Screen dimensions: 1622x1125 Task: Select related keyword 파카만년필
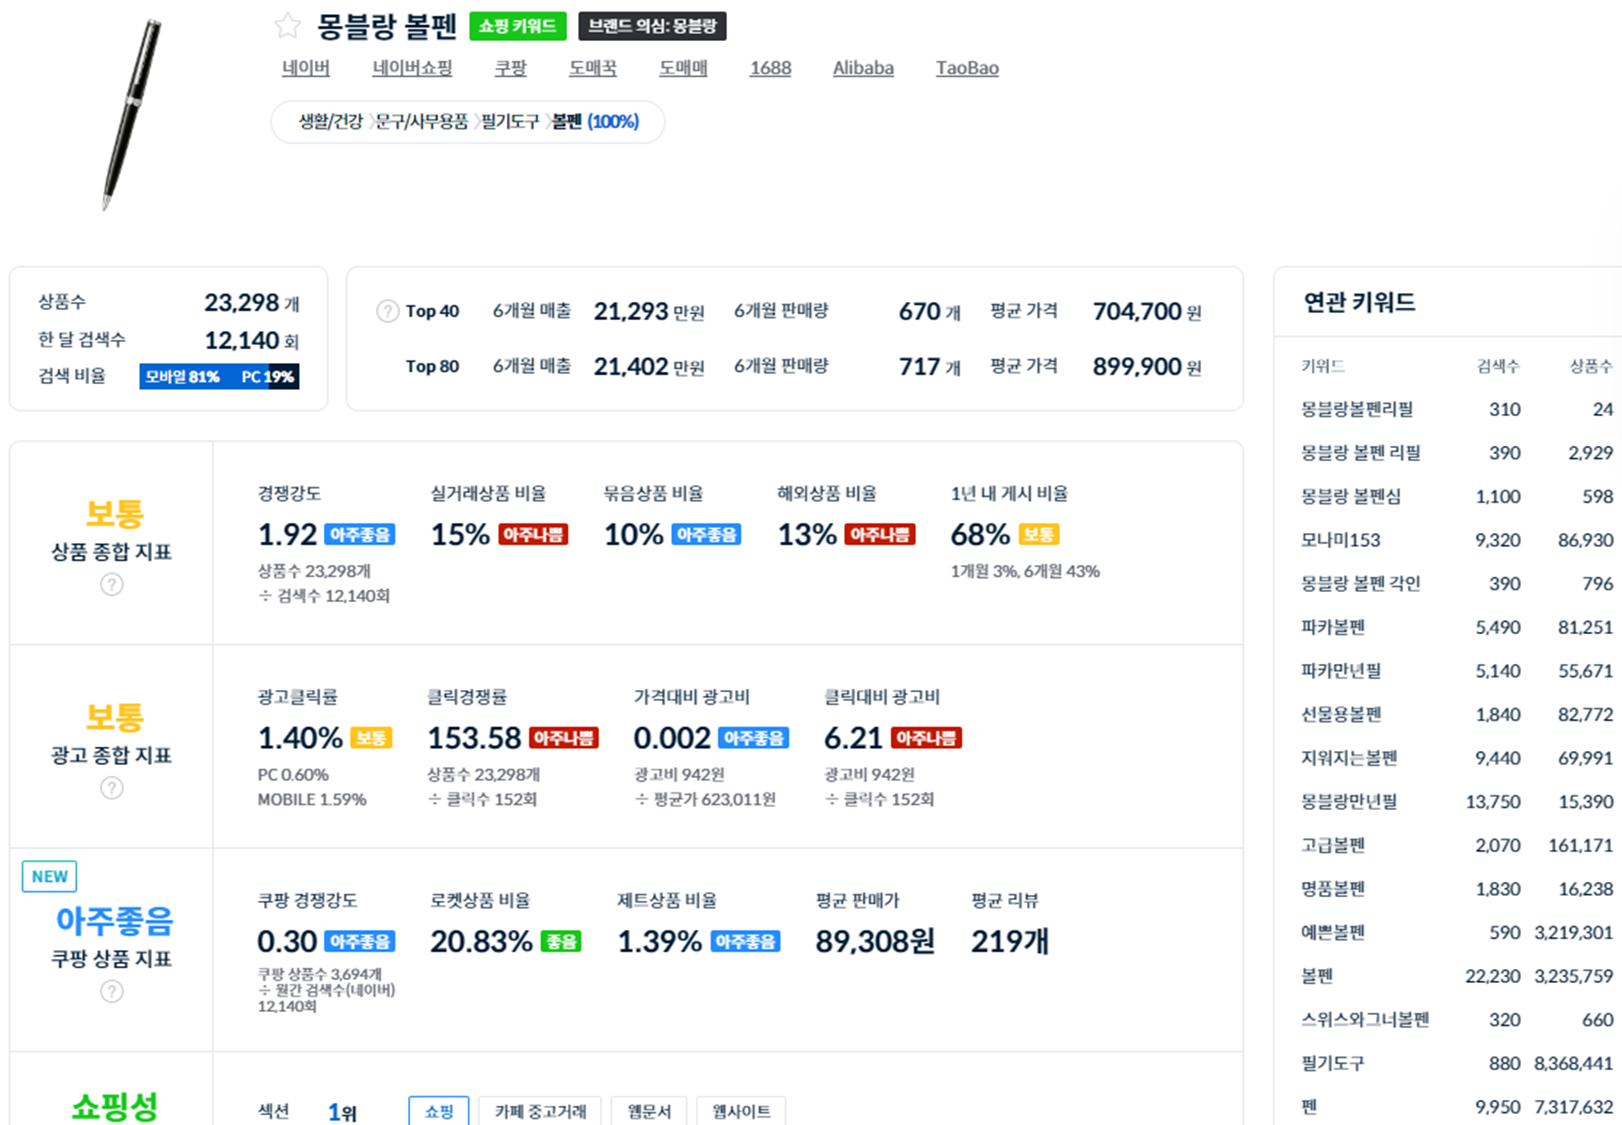tap(1341, 671)
